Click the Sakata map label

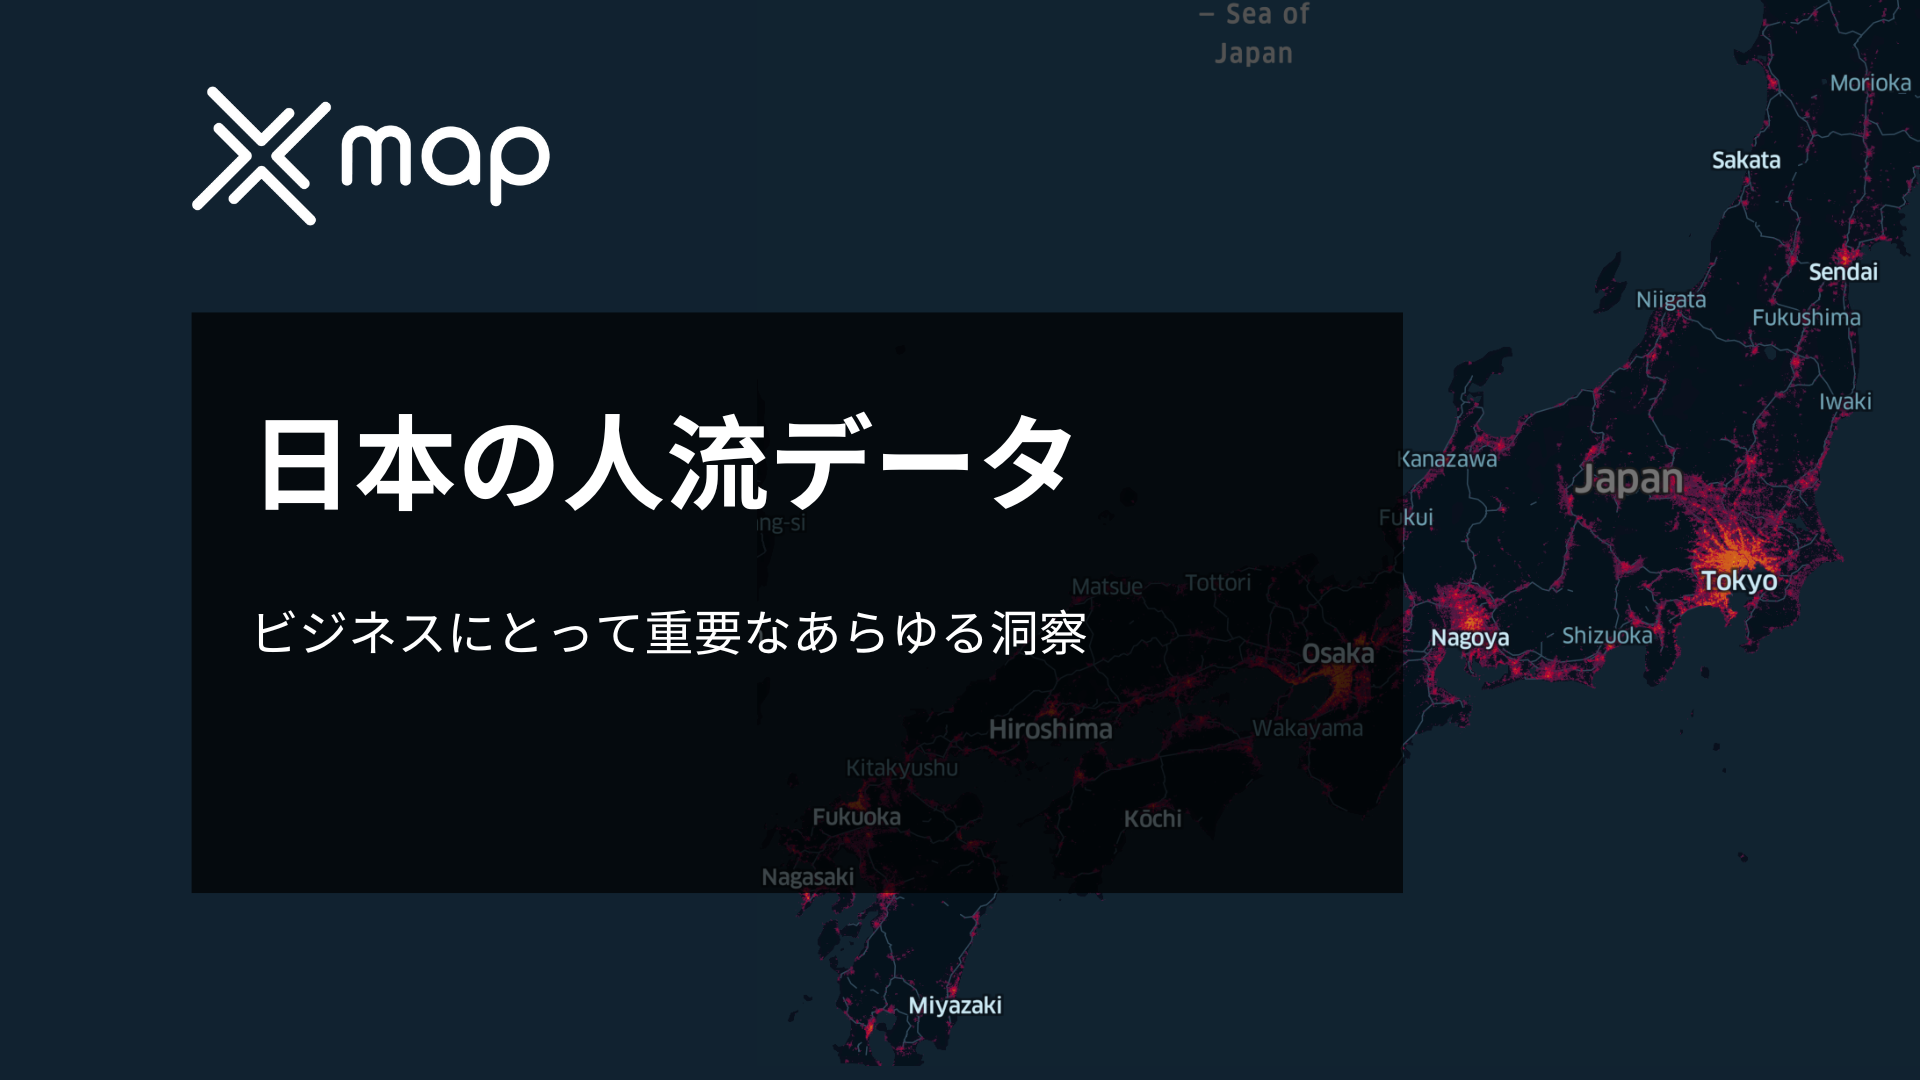click(1746, 160)
